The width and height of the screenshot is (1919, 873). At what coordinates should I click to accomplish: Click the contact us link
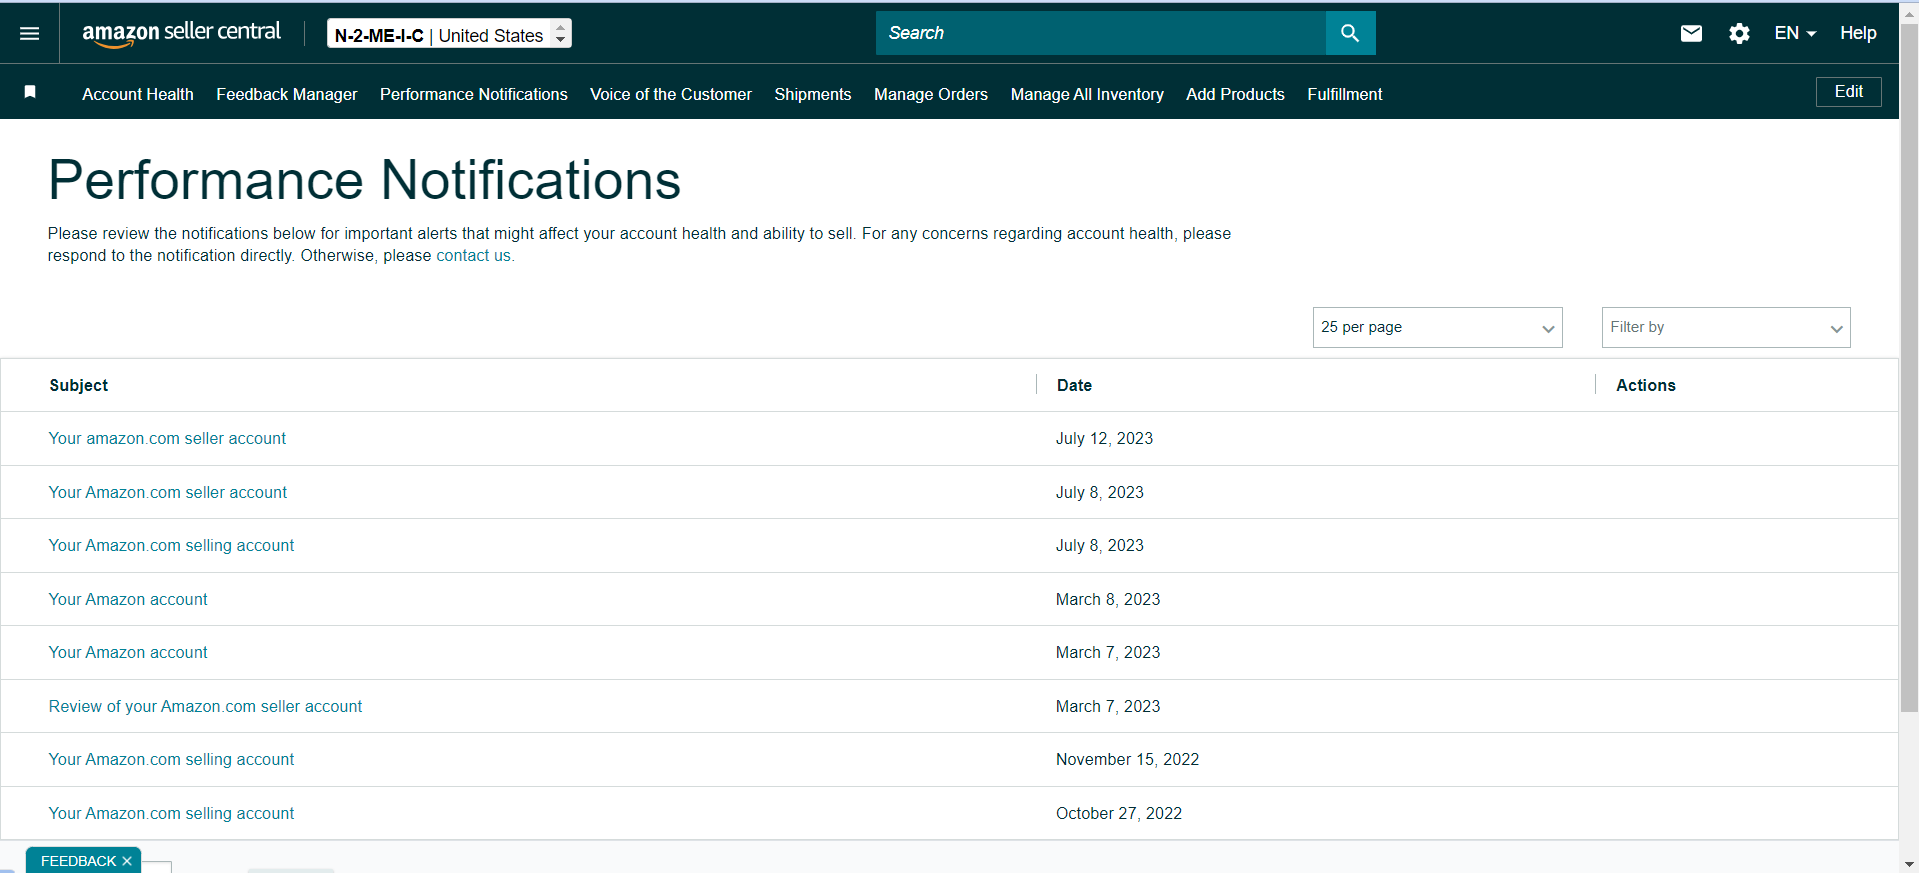475,256
